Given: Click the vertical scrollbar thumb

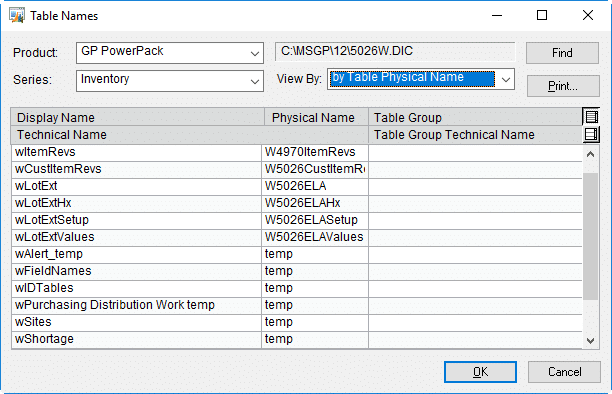Looking at the screenshot, I should (x=591, y=236).
